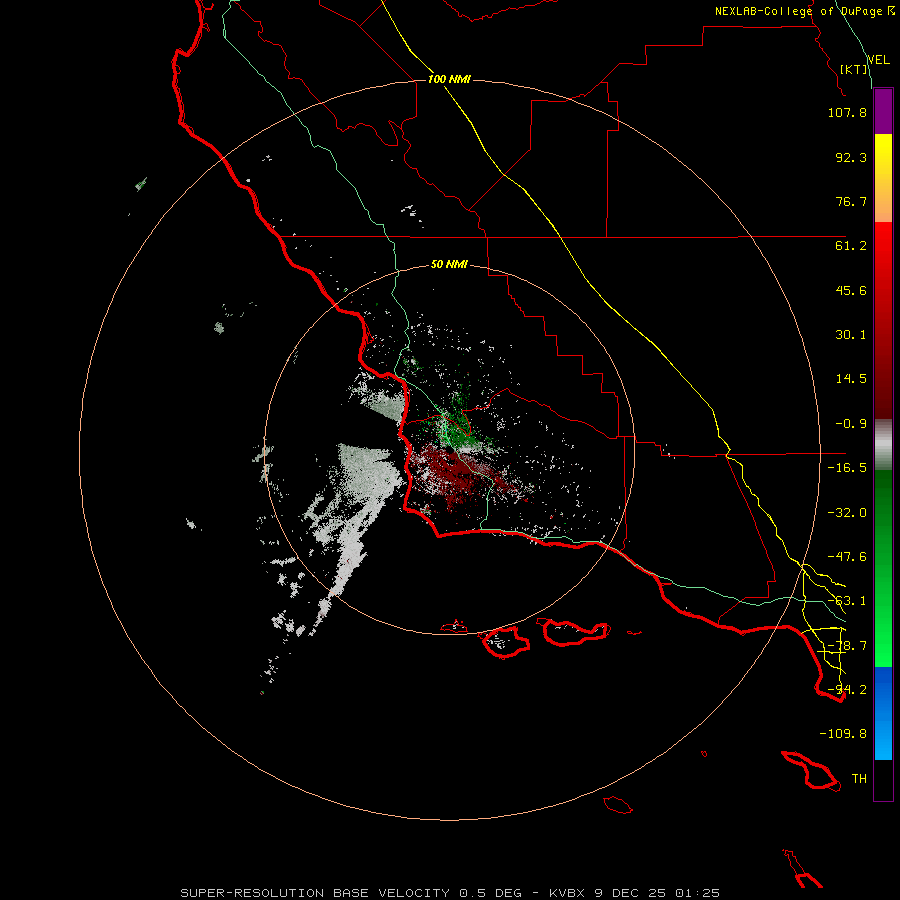Click the 100 NMI range ring label
Image resolution: width=900 pixels, height=900 pixels.
449,79
